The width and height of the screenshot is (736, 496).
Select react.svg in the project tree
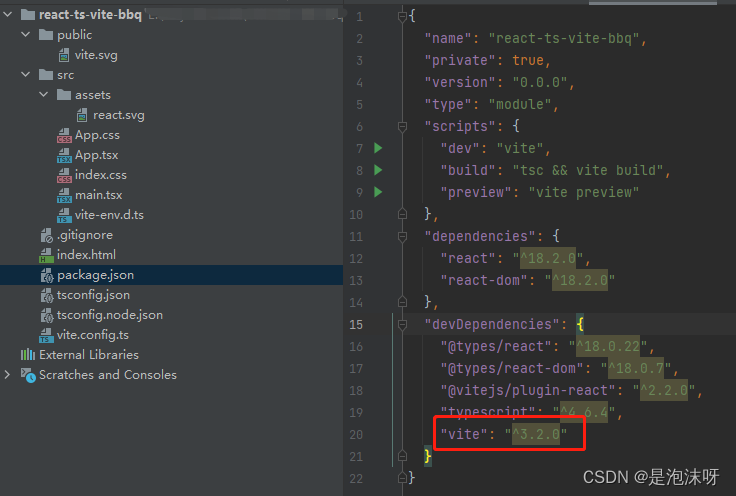point(119,115)
